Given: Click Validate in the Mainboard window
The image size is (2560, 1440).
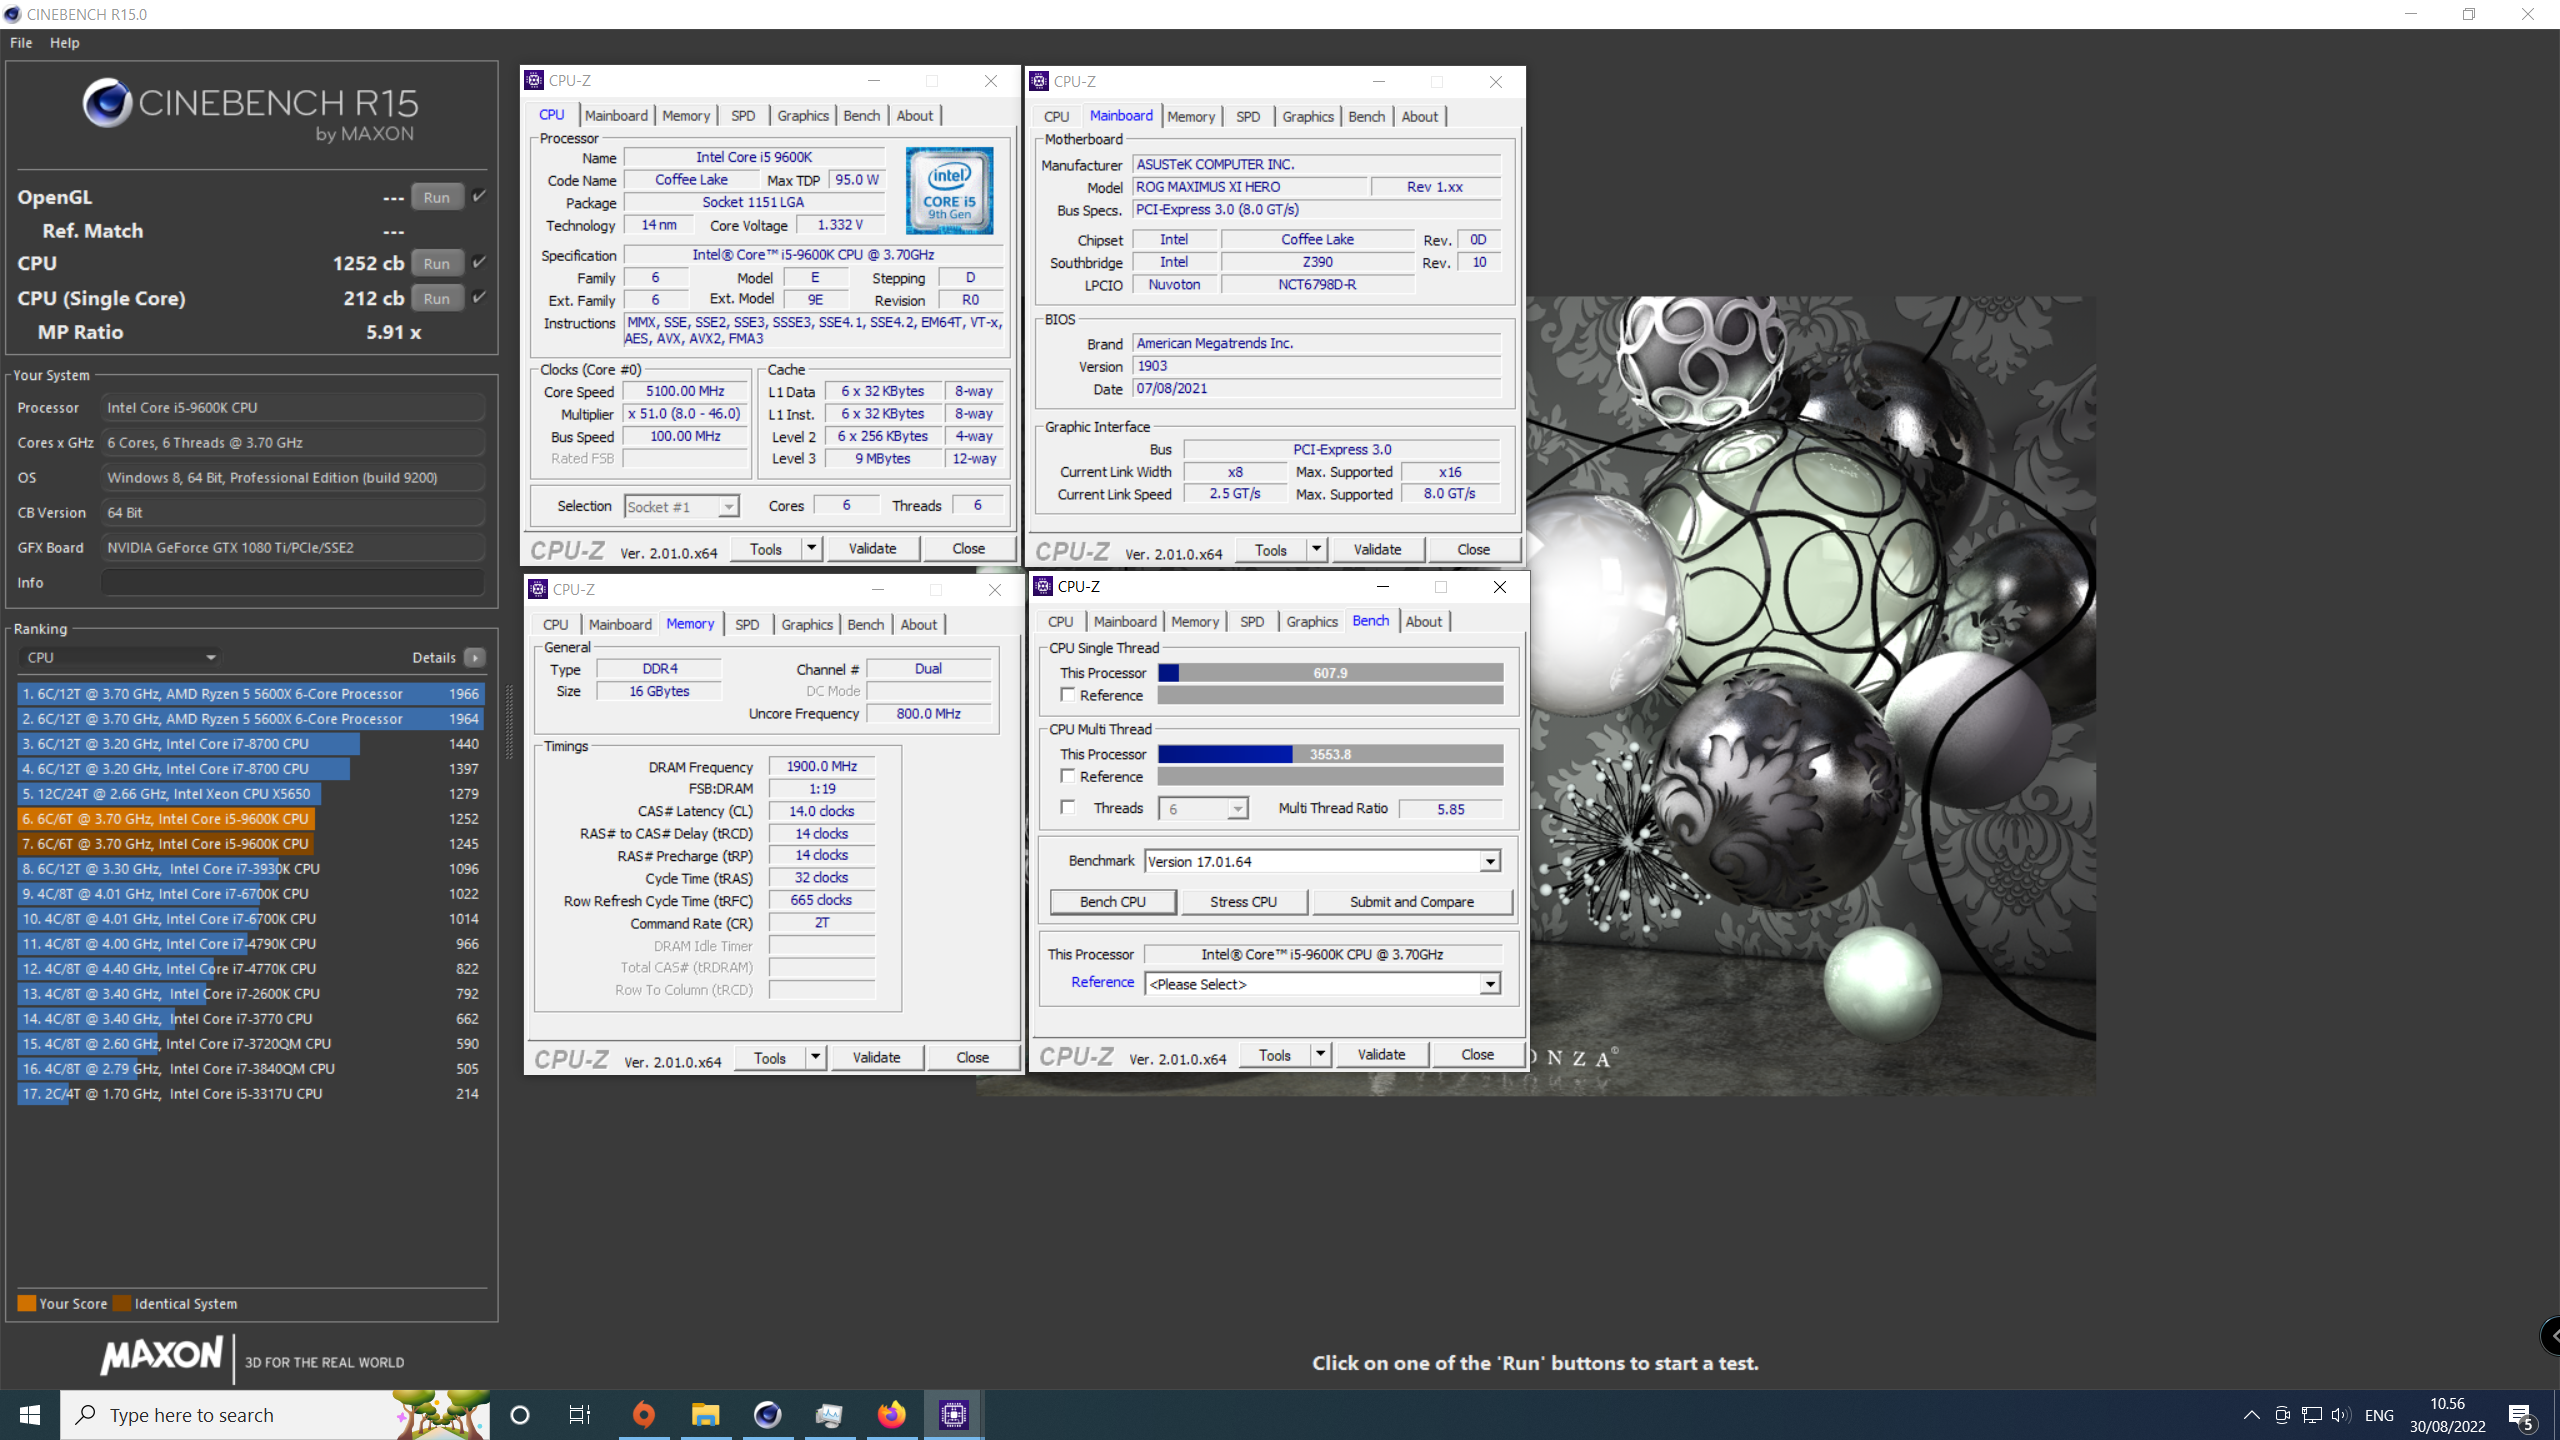Looking at the screenshot, I should [1377, 549].
